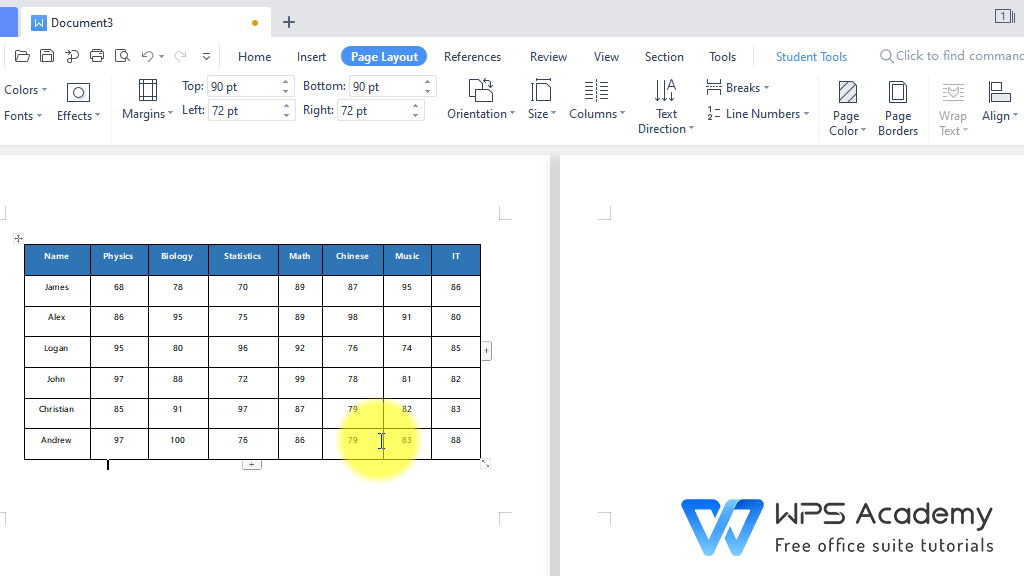Image resolution: width=1024 pixels, height=576 pixels.
Task: Undo the last action
Action: pyautogui.click(x=146, y=55)
